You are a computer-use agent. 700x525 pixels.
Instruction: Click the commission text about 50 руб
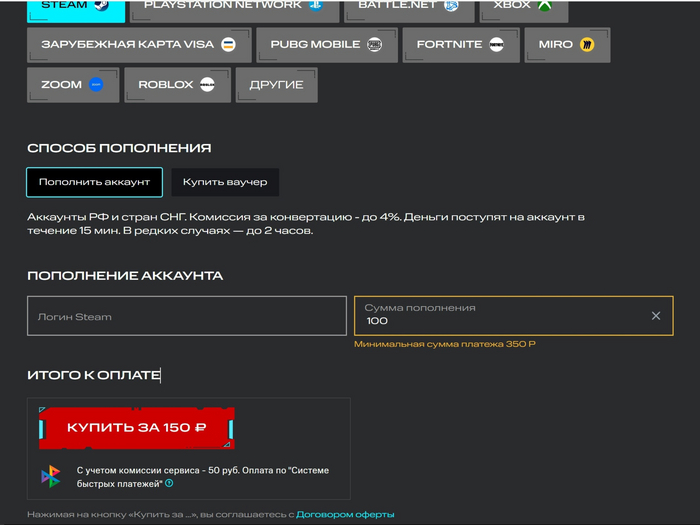pos(203,477)
